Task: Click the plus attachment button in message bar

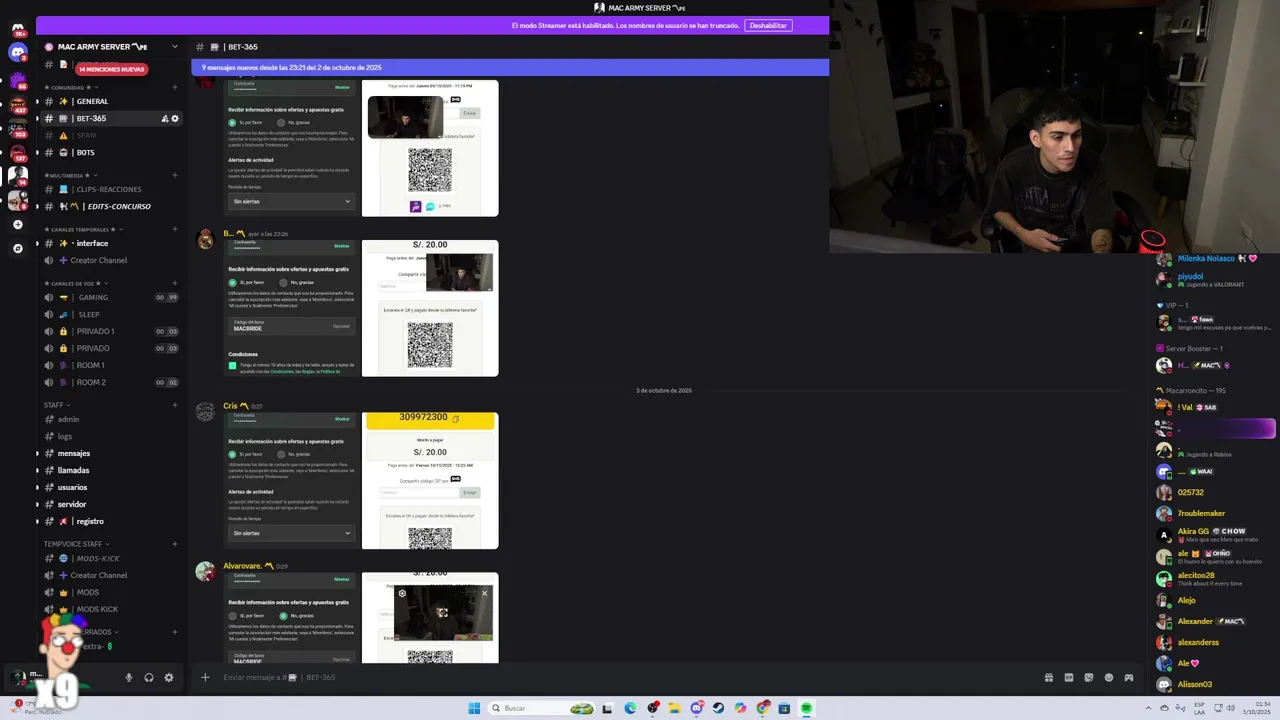Action: pyautogui.click(x=205, y=677)
